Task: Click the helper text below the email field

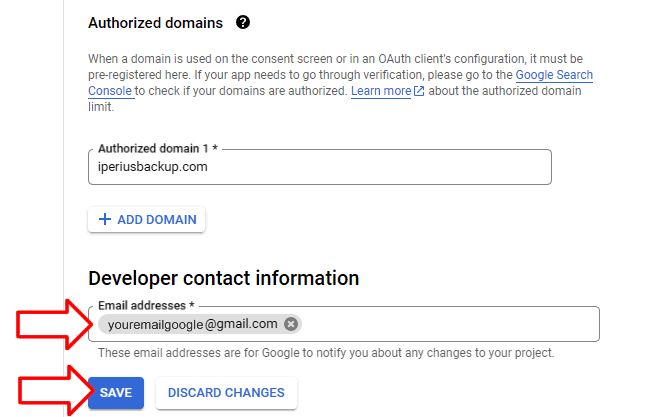Action: tap(326, 353)
